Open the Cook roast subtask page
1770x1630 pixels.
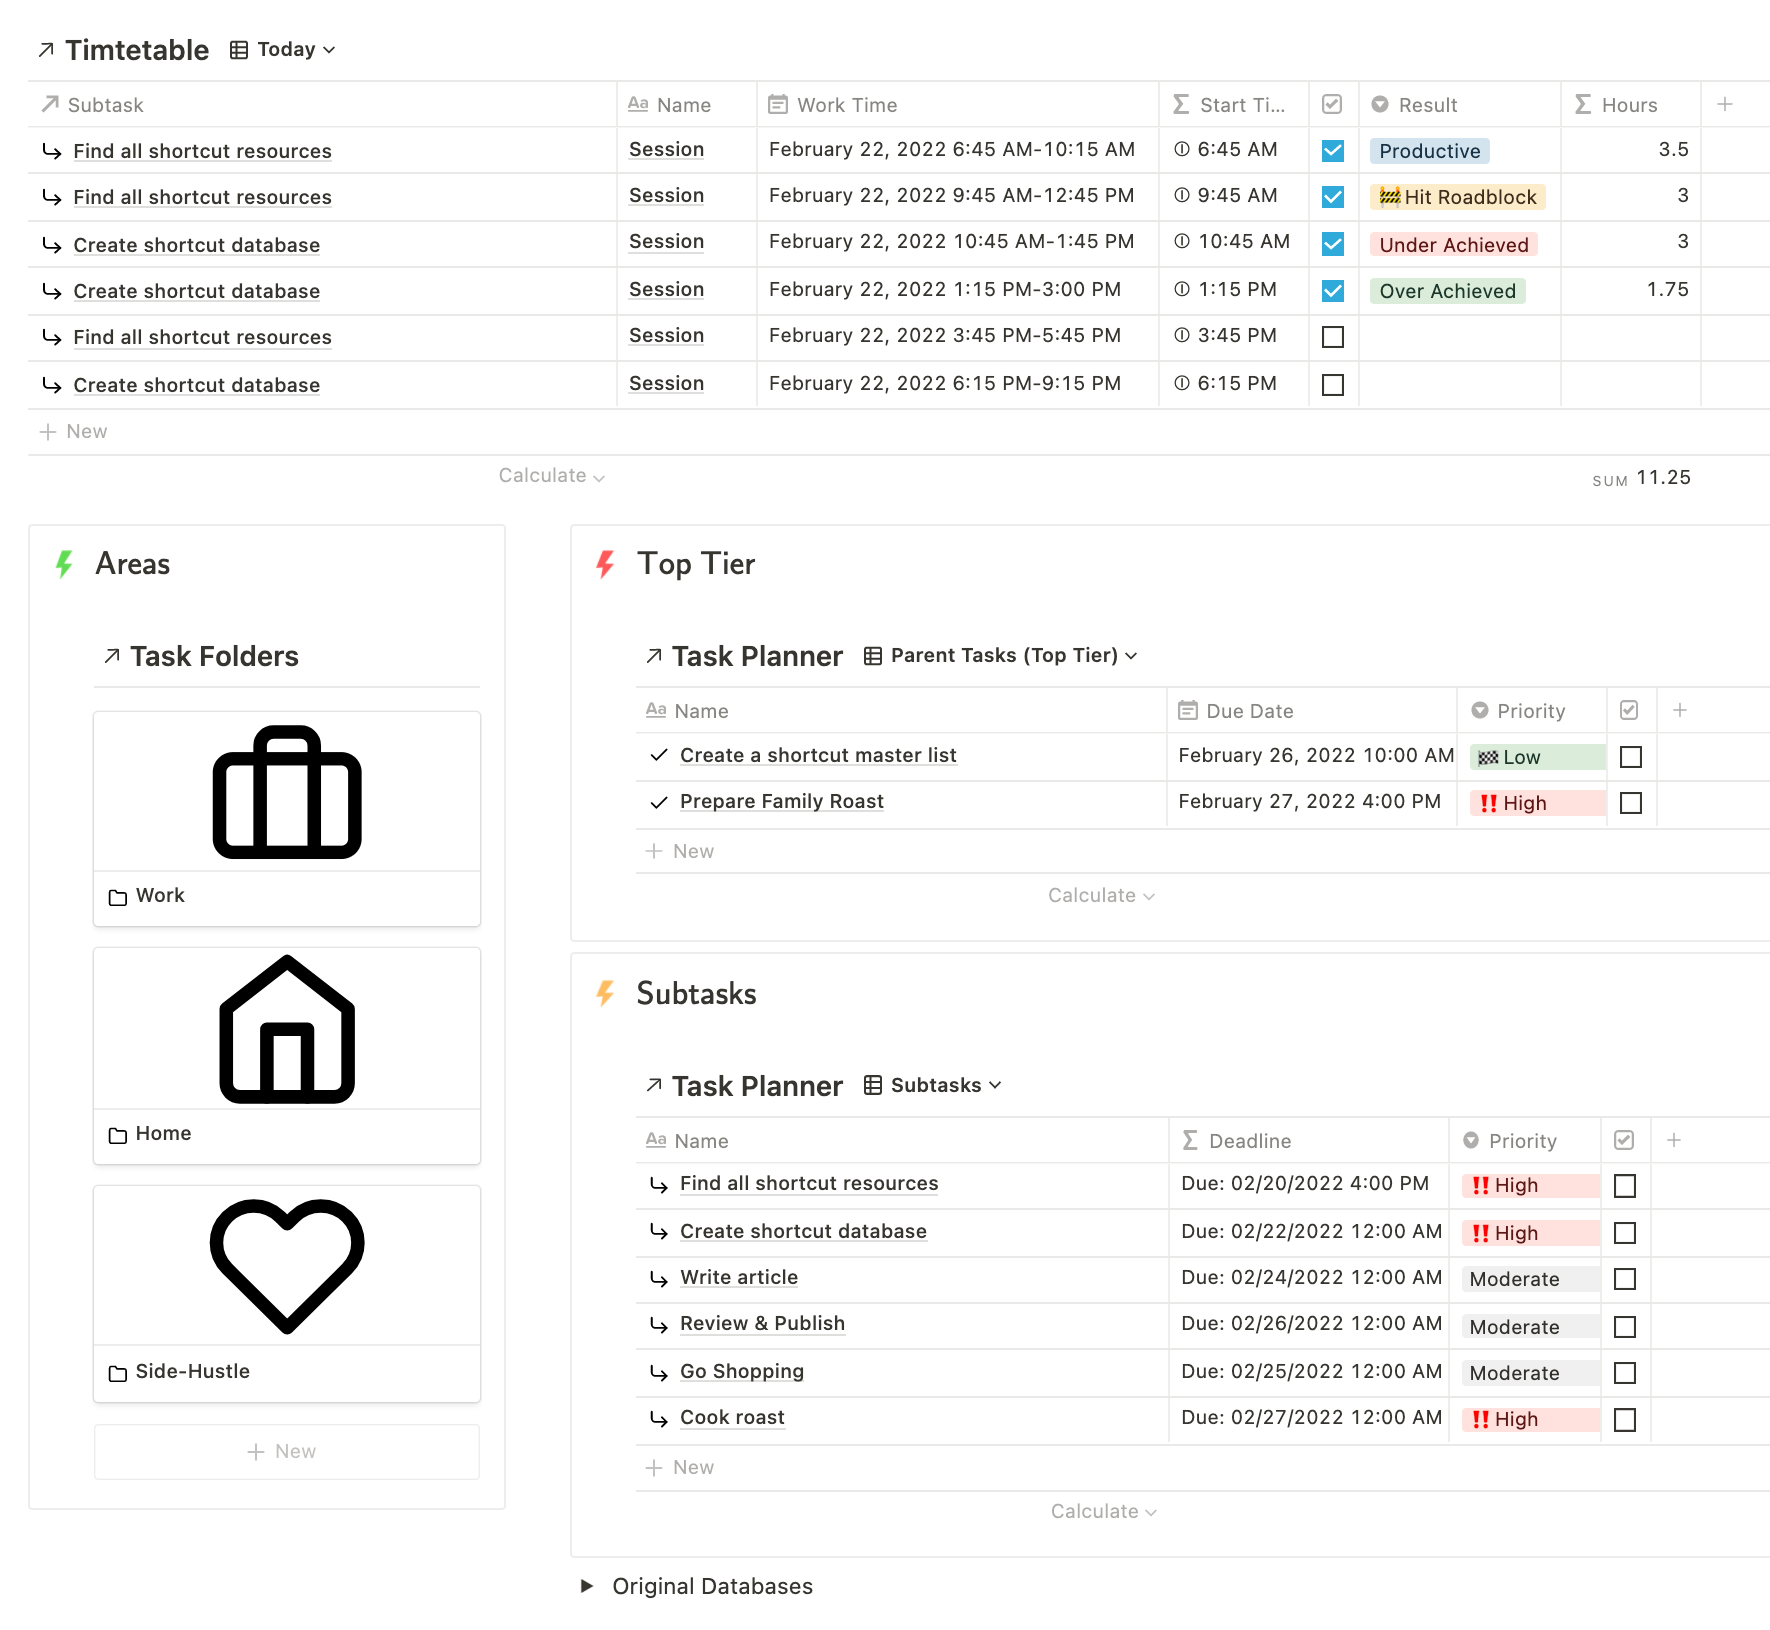[731, 1417]
